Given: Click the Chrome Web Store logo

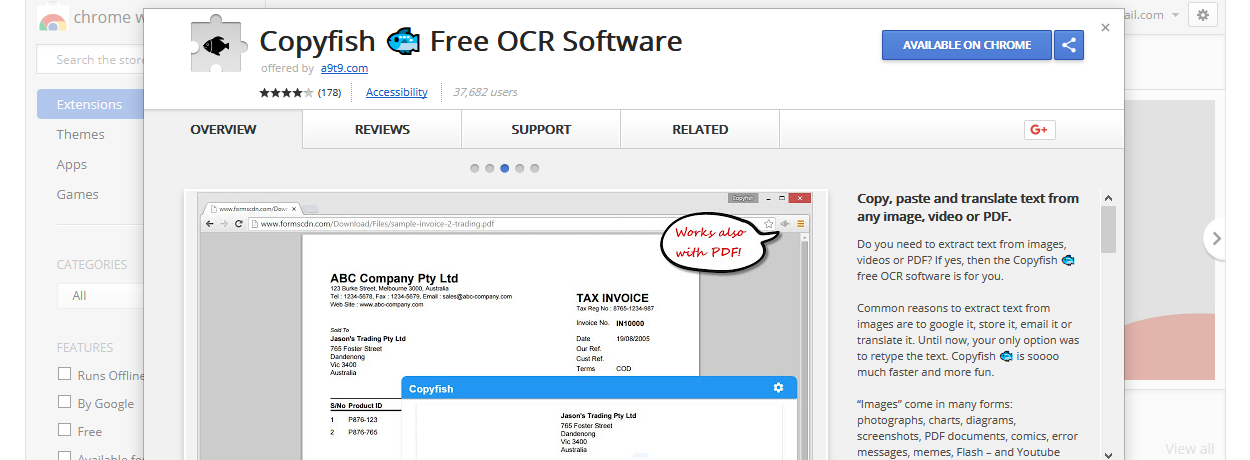Looking at the screenshot, I should [53, 18].
